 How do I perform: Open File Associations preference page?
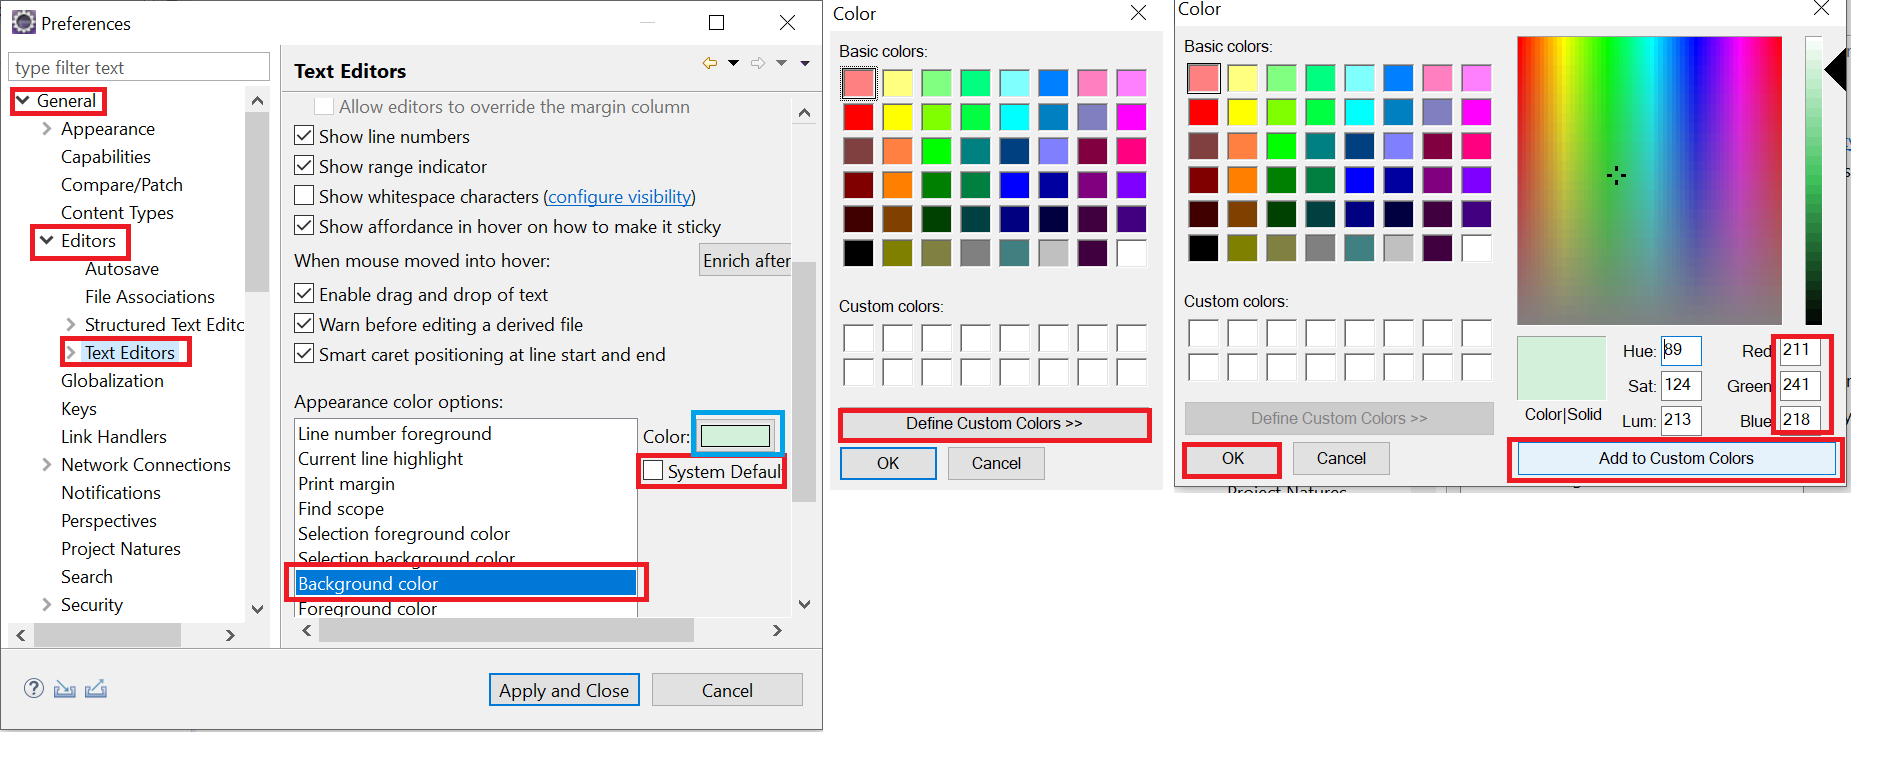tap(150, 296)
